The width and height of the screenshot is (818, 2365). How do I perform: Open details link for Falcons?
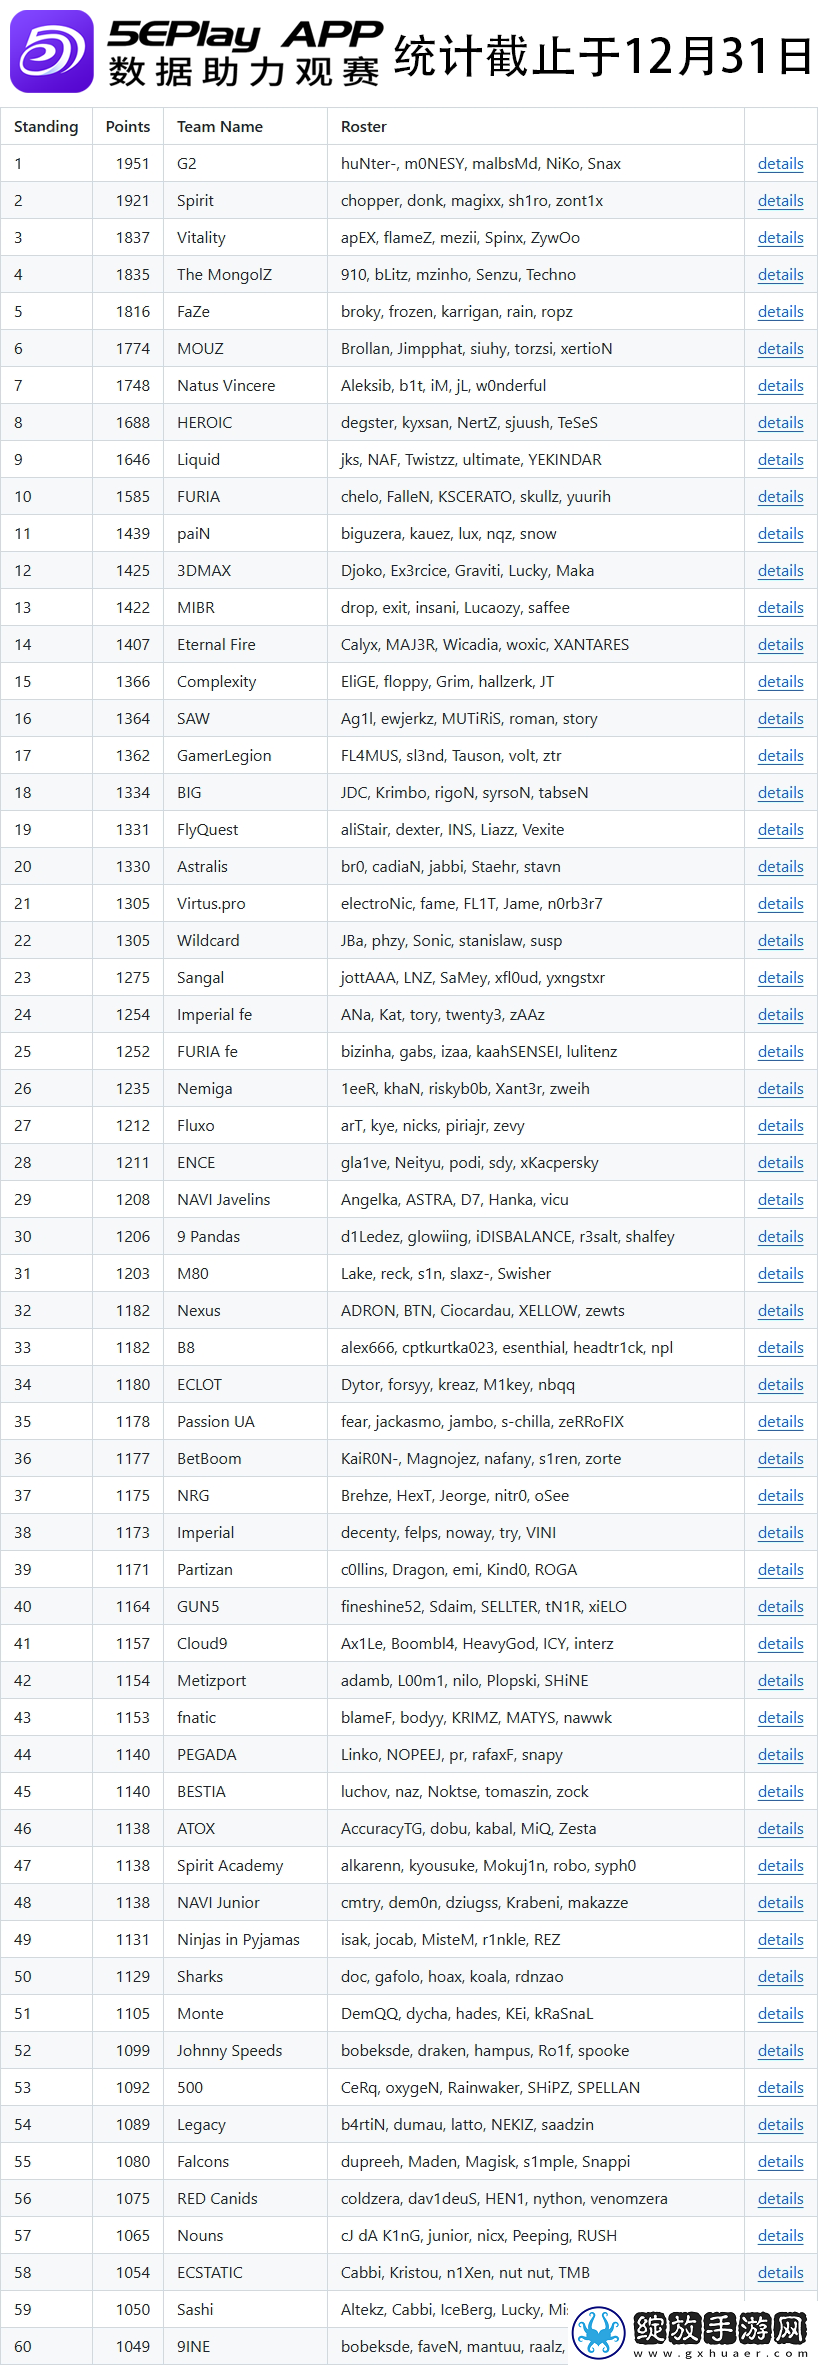780,2162
